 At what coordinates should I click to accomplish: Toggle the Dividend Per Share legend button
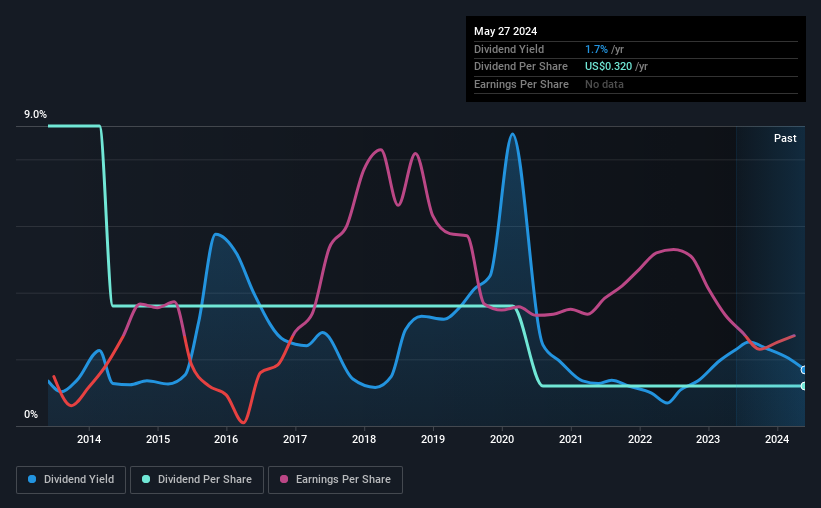pos(197,480)
